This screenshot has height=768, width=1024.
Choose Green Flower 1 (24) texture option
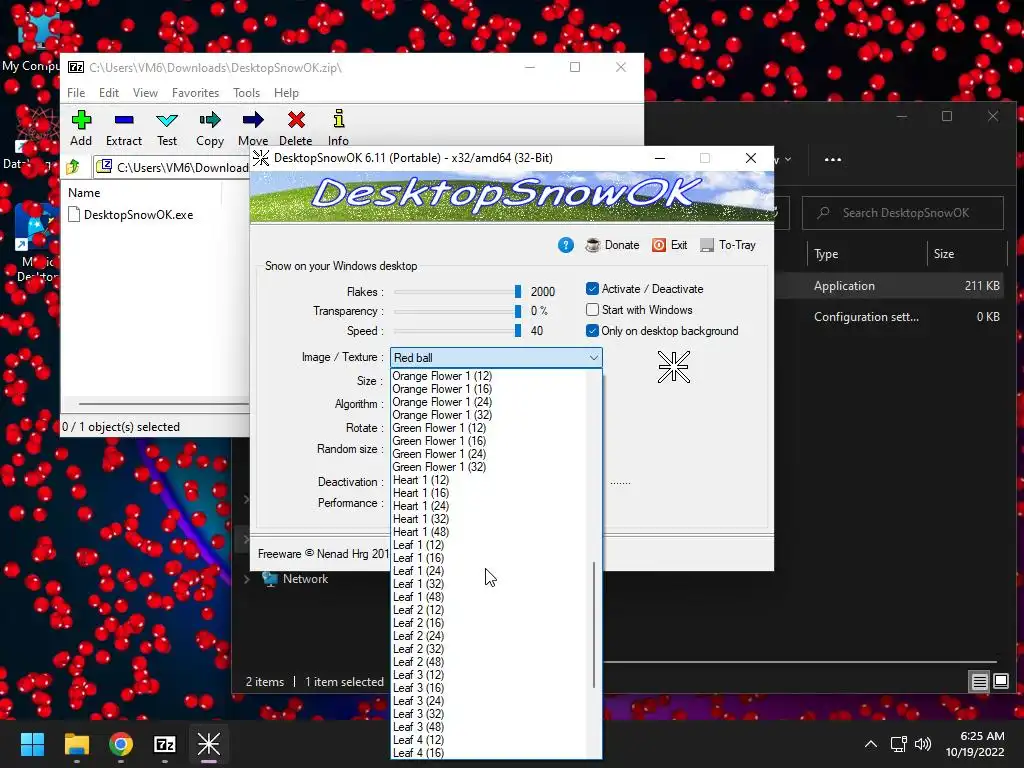[439, 454]
